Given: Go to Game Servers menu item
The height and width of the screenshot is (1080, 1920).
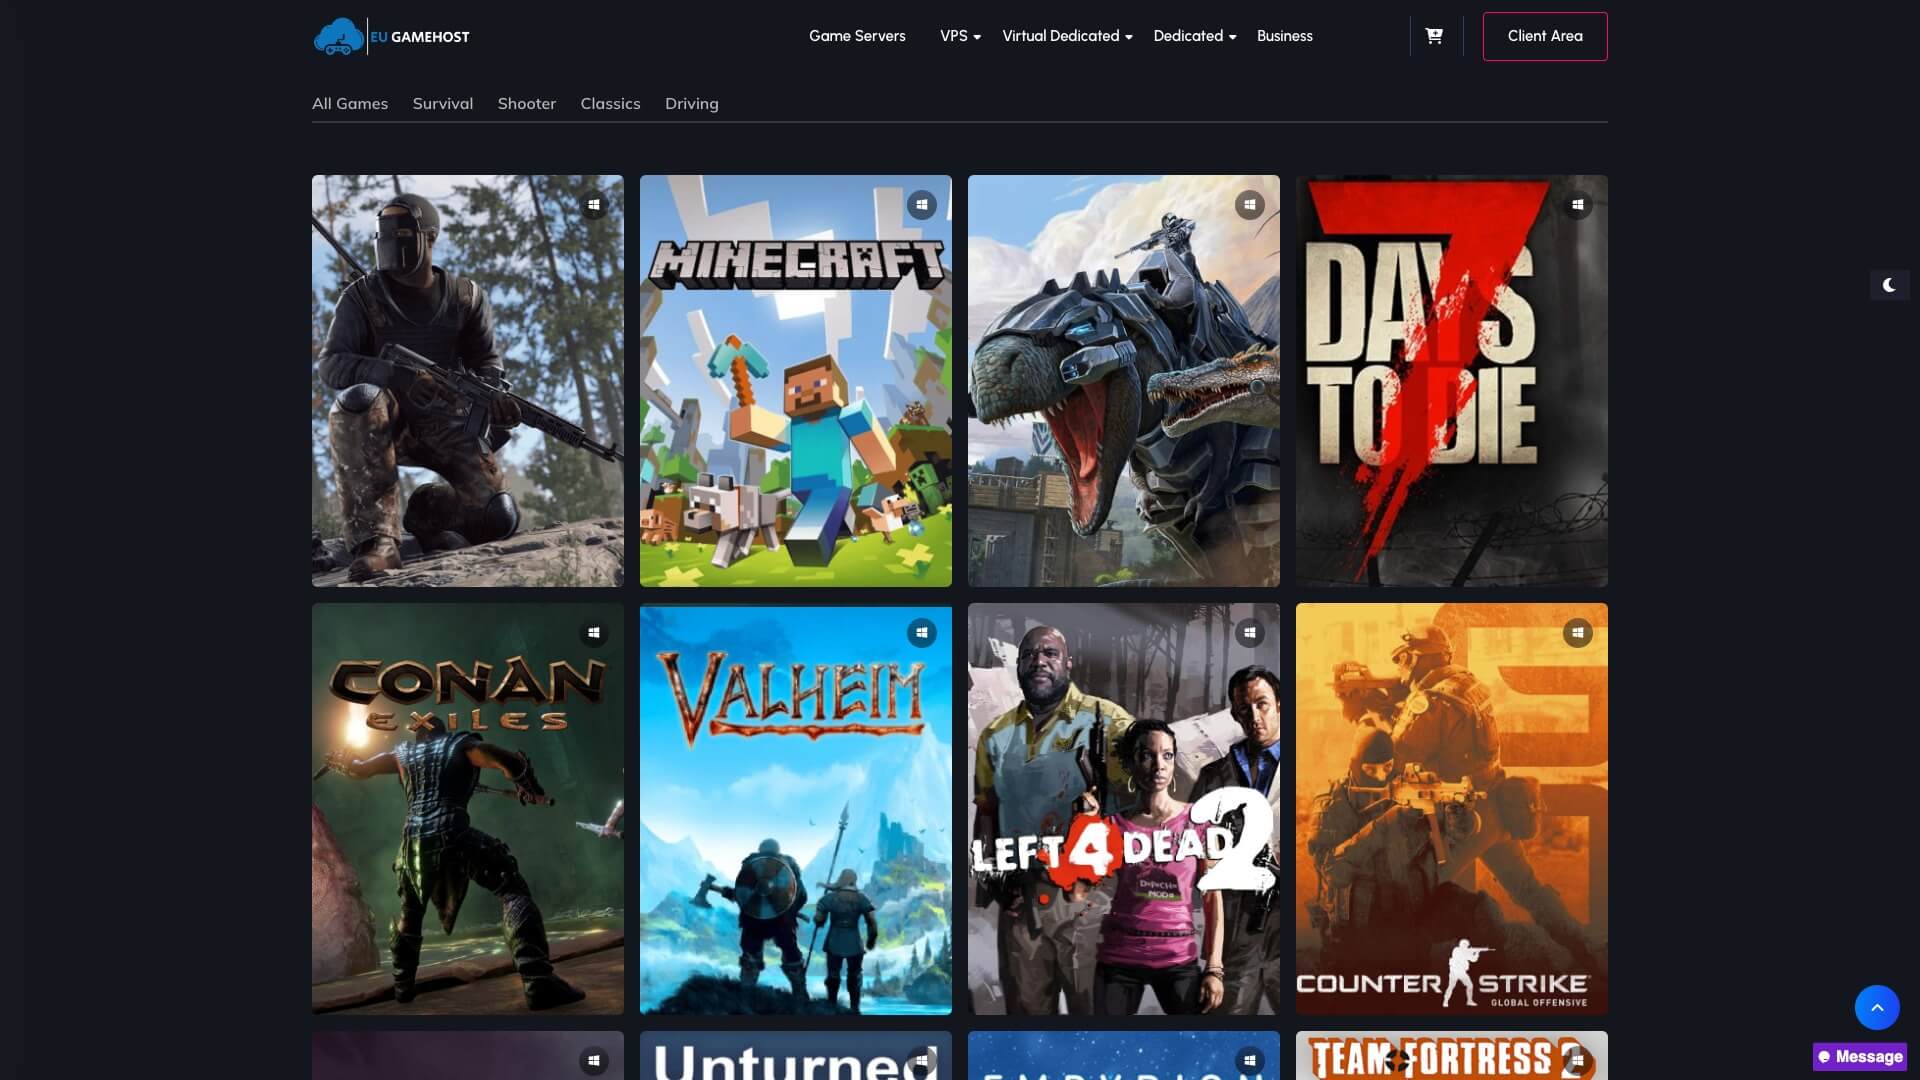Looking at the screenshot, I should point(857,36).
